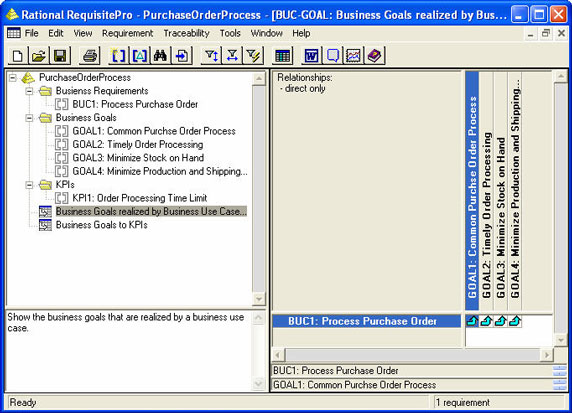Click the application icon left of File menu
The image size is (572, 413).
[x=14, y=33]
